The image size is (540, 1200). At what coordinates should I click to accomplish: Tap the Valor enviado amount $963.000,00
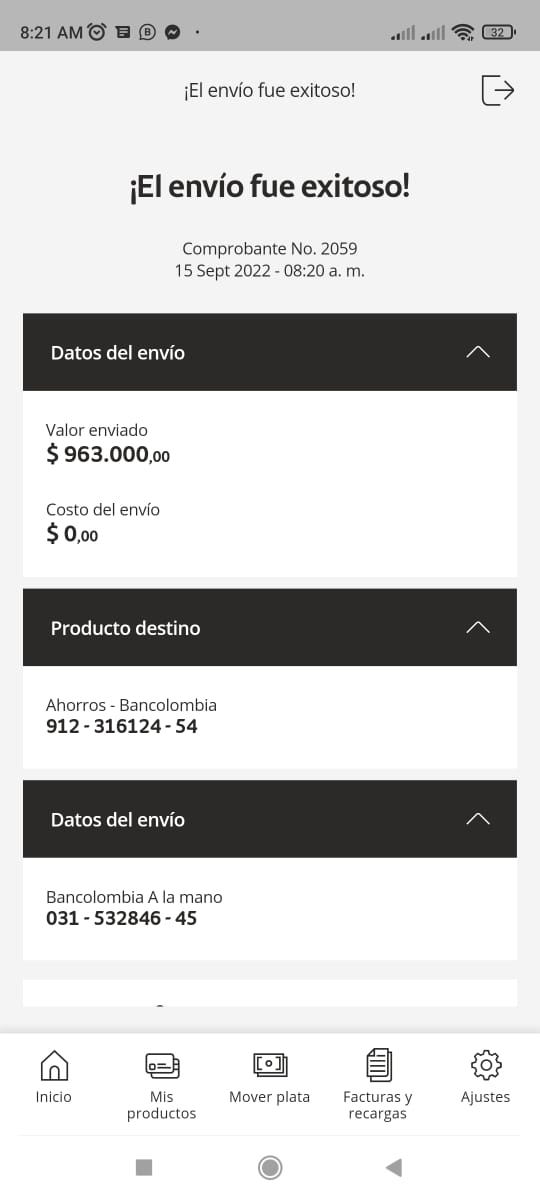108,455
